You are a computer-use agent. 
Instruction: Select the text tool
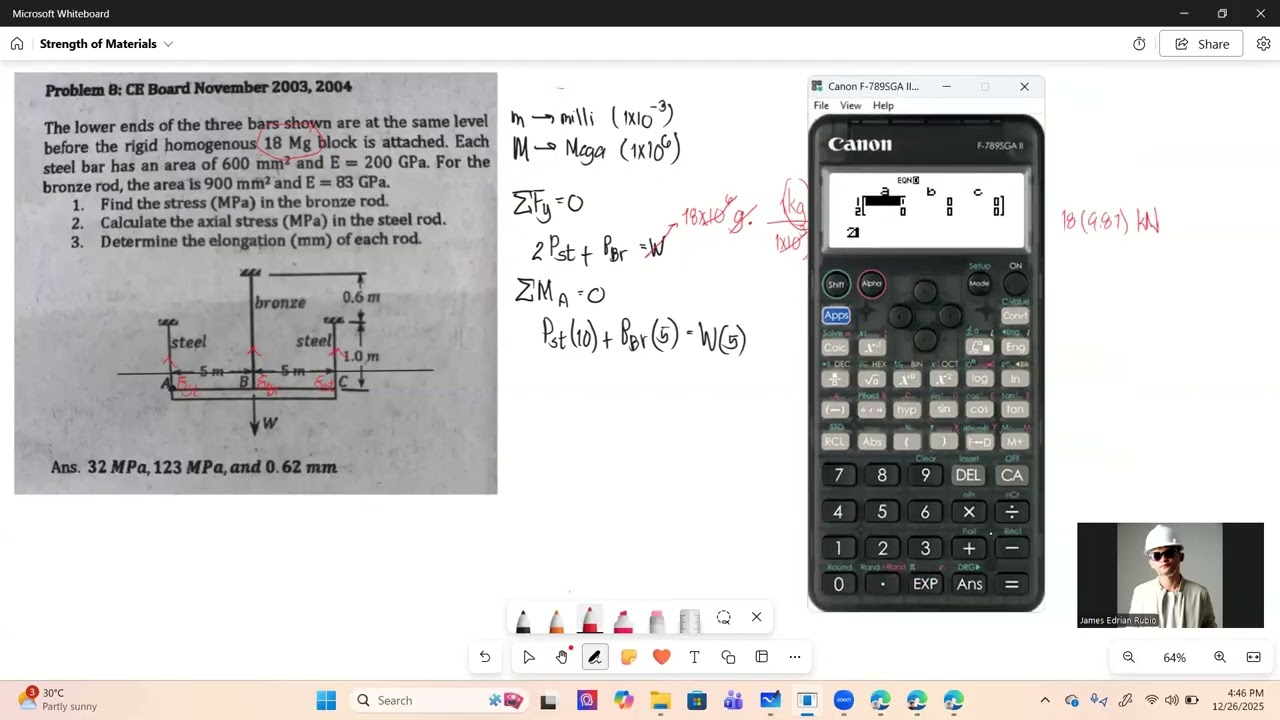[694, 657]
